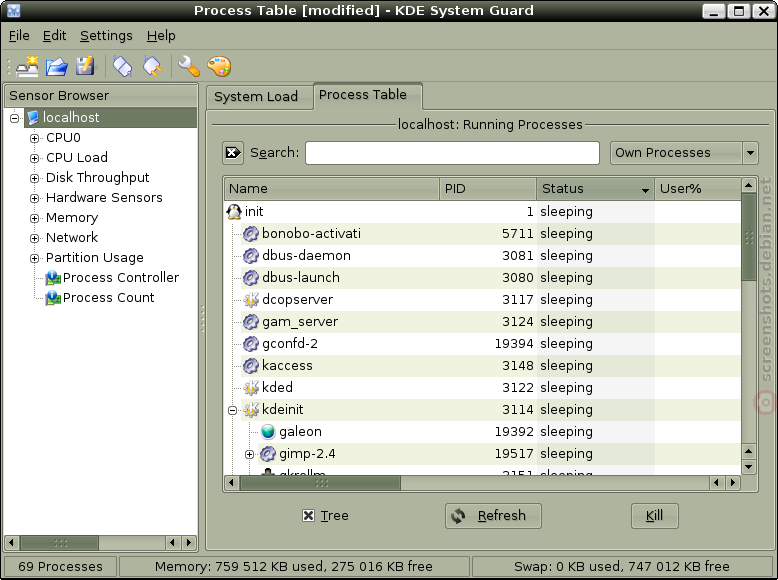778x580 pixels.
Task: Uncheck the Tree checkbox
Action: pos(308,516)
